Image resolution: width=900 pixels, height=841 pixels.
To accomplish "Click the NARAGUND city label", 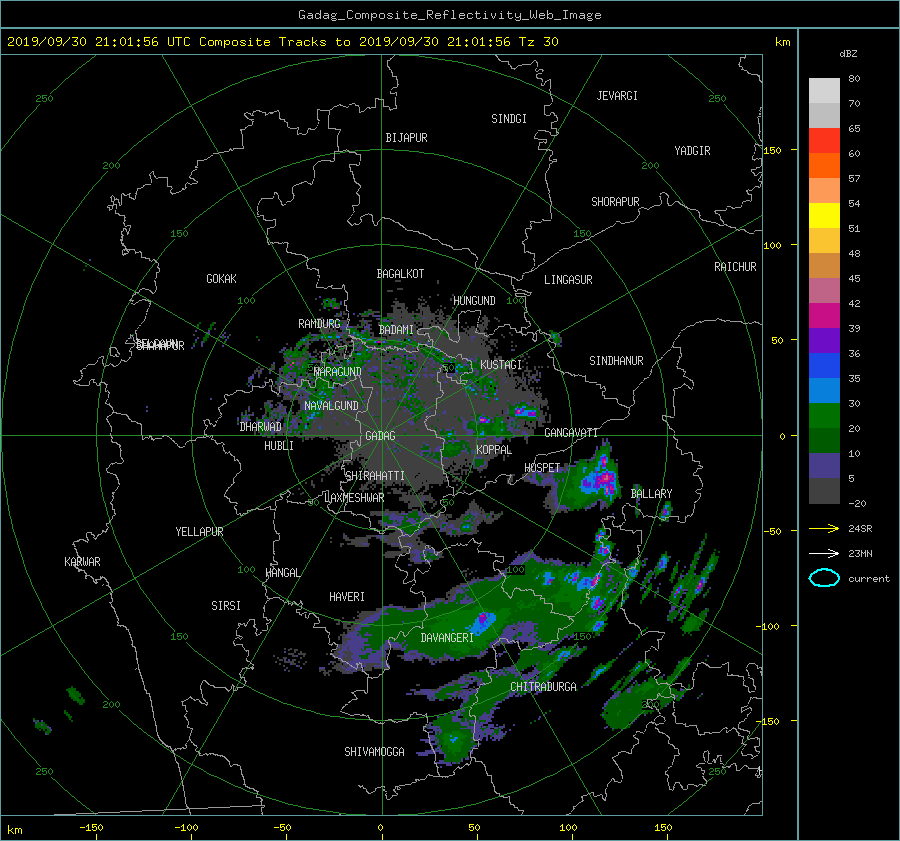I will point(338,372).
